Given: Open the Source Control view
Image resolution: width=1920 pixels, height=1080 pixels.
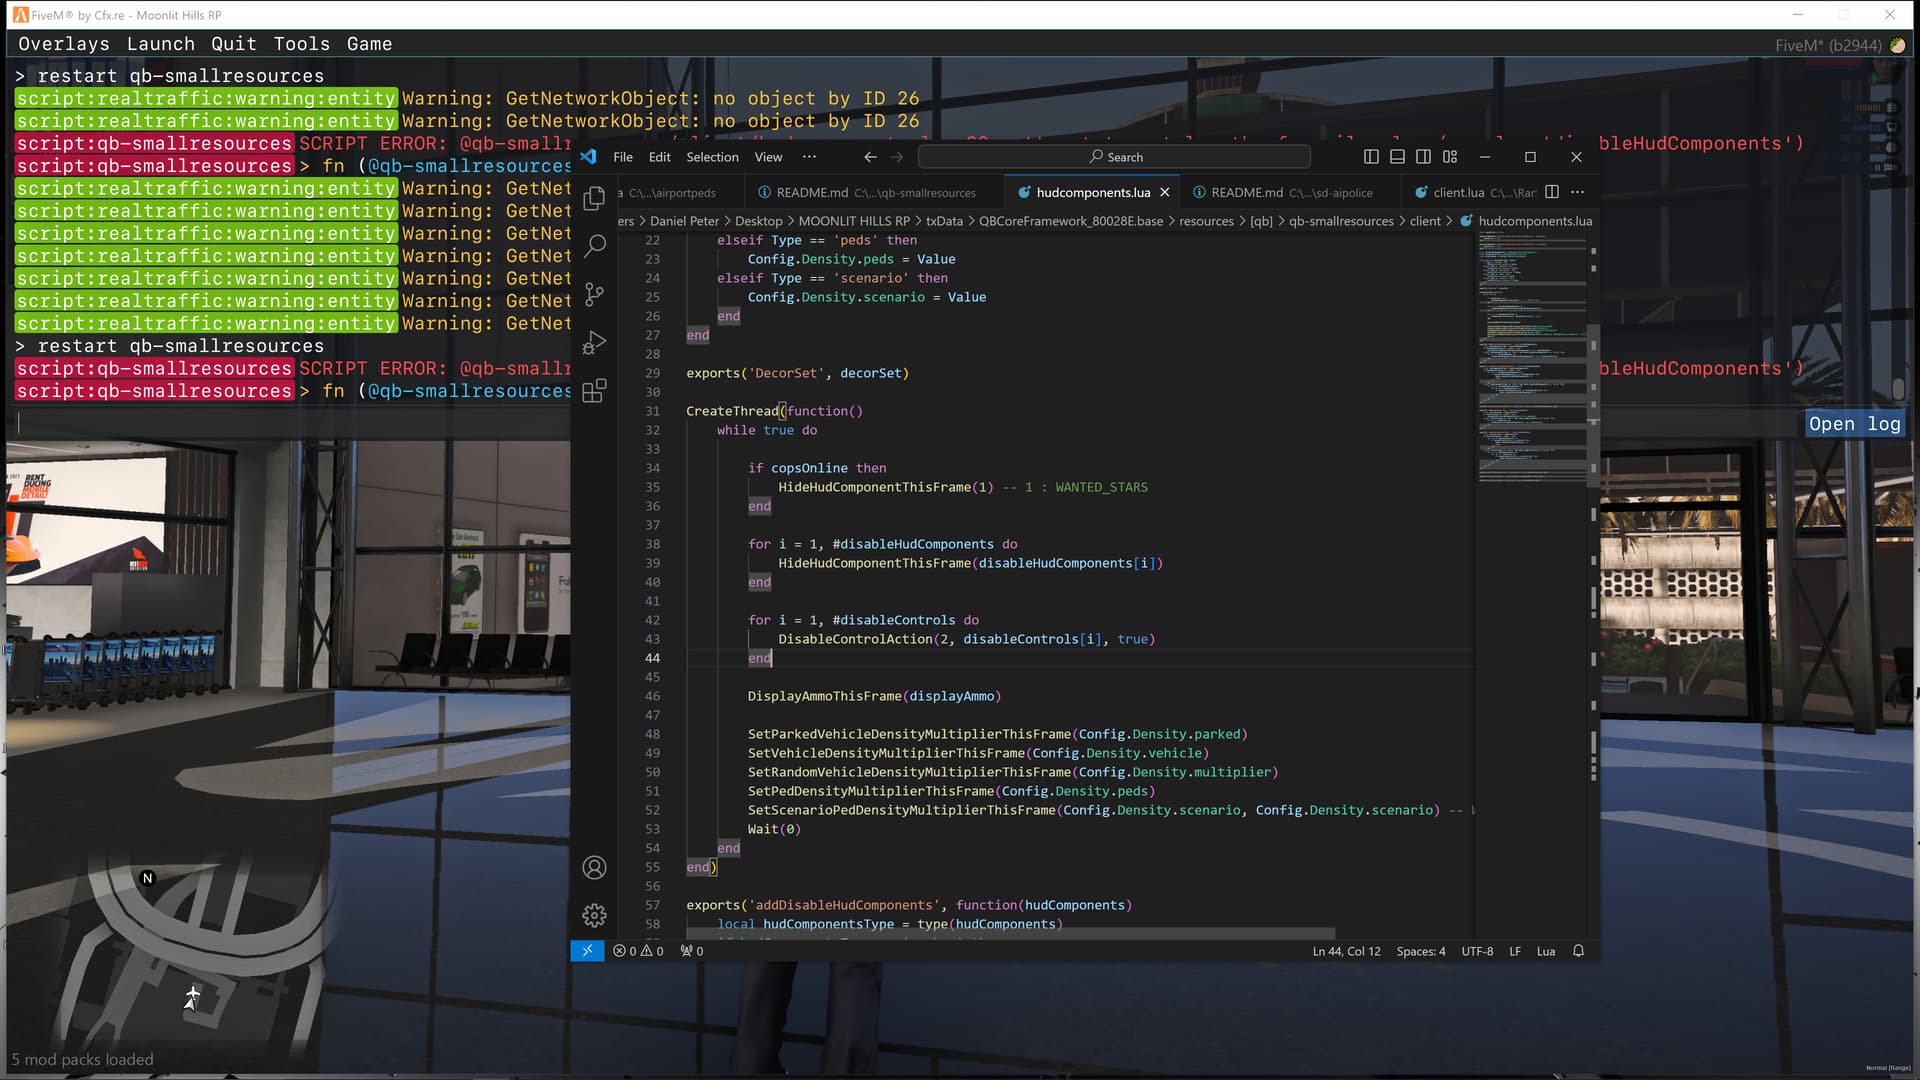Looking at the screenshot, I should (594, 294).
